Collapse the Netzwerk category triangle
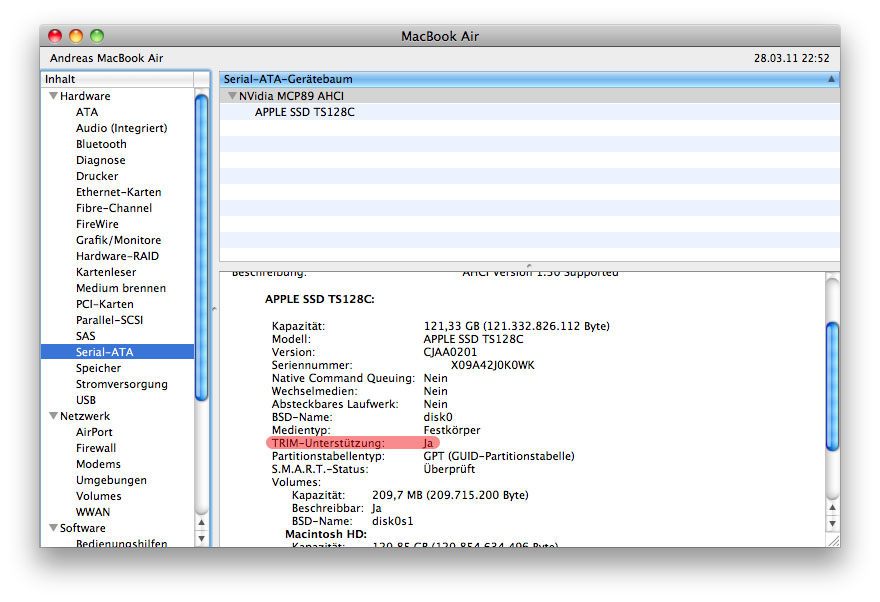Screen dimensions: 880x602 [53, 416]
